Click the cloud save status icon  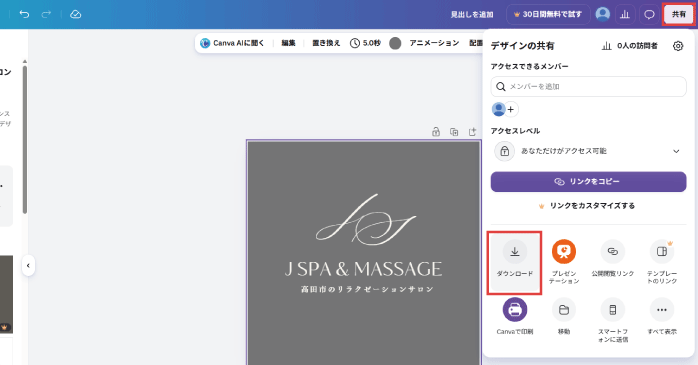[x=76, y=14]
